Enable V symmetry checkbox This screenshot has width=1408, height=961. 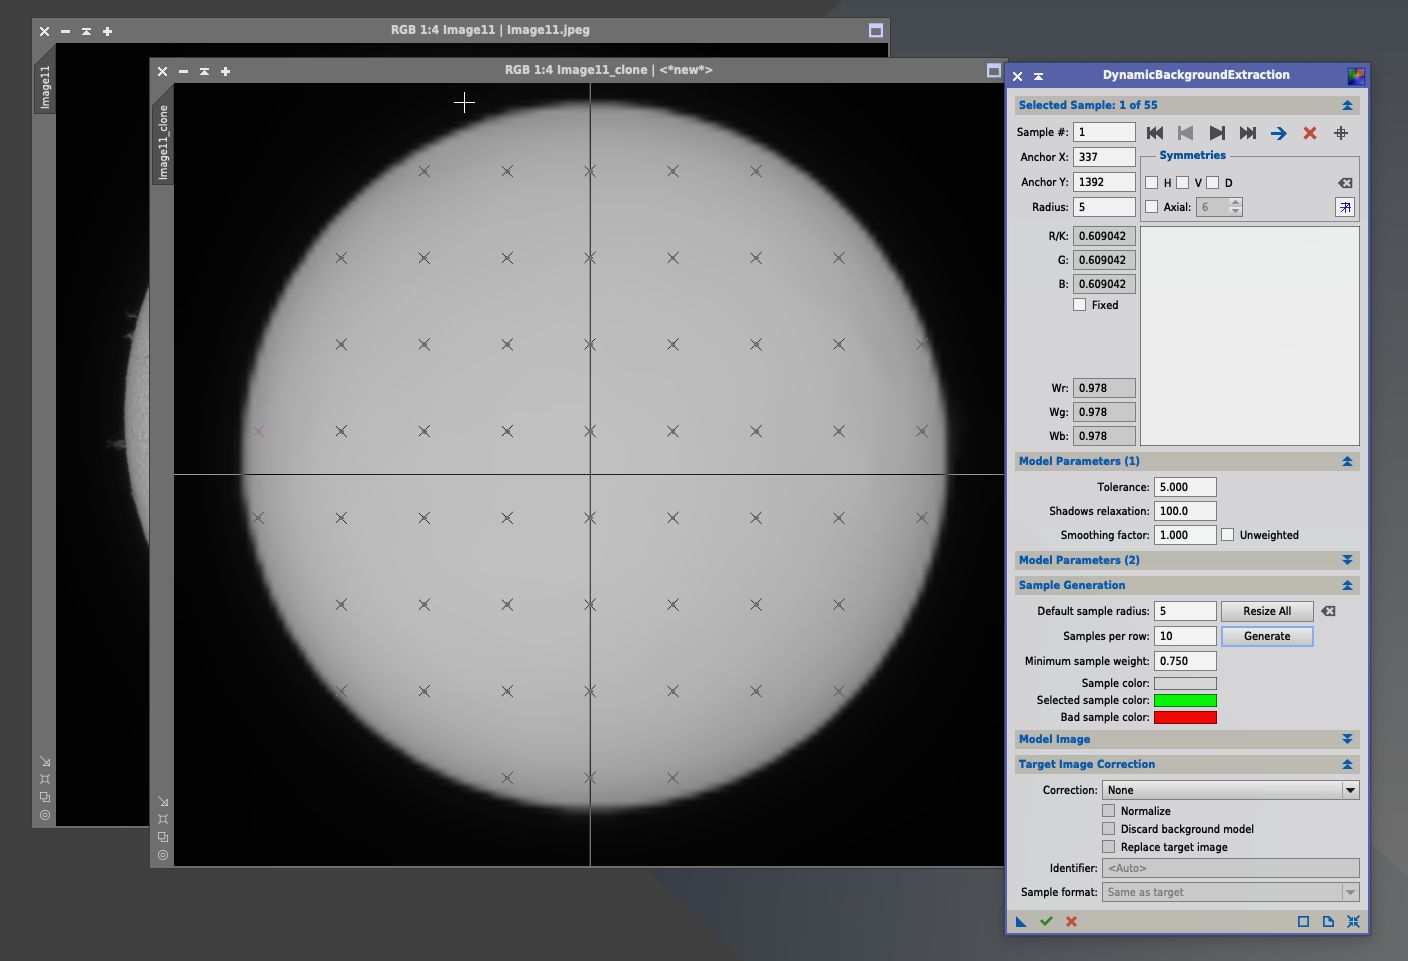(1182, 182)
